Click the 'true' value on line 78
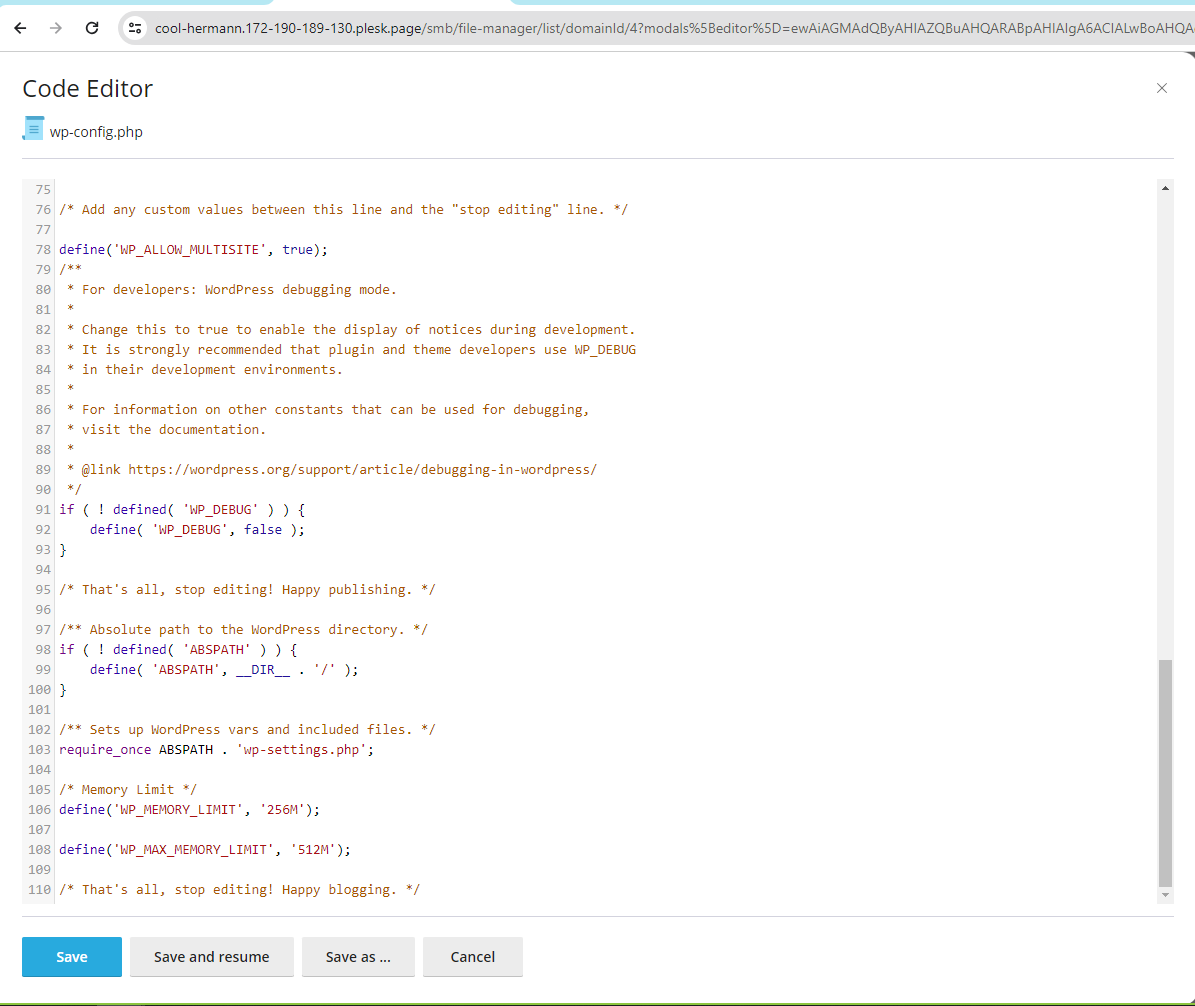The width and height of the screenshot is (1195, 1006). [x=297, y=249]
